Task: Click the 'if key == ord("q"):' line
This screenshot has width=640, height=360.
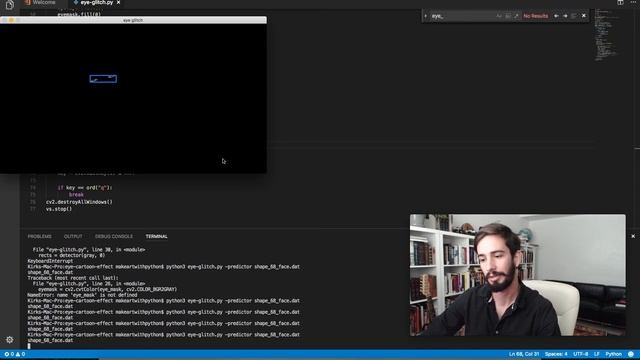Action: pyautogui.click(x=85, y=188)
